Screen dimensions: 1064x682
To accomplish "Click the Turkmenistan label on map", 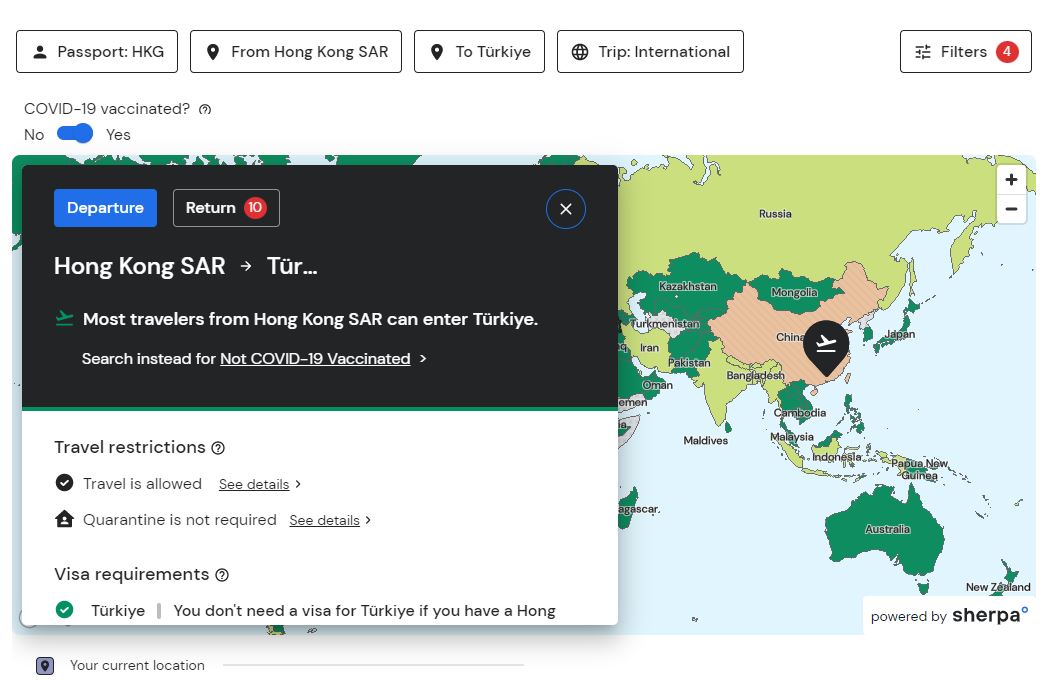I will 665,324.
